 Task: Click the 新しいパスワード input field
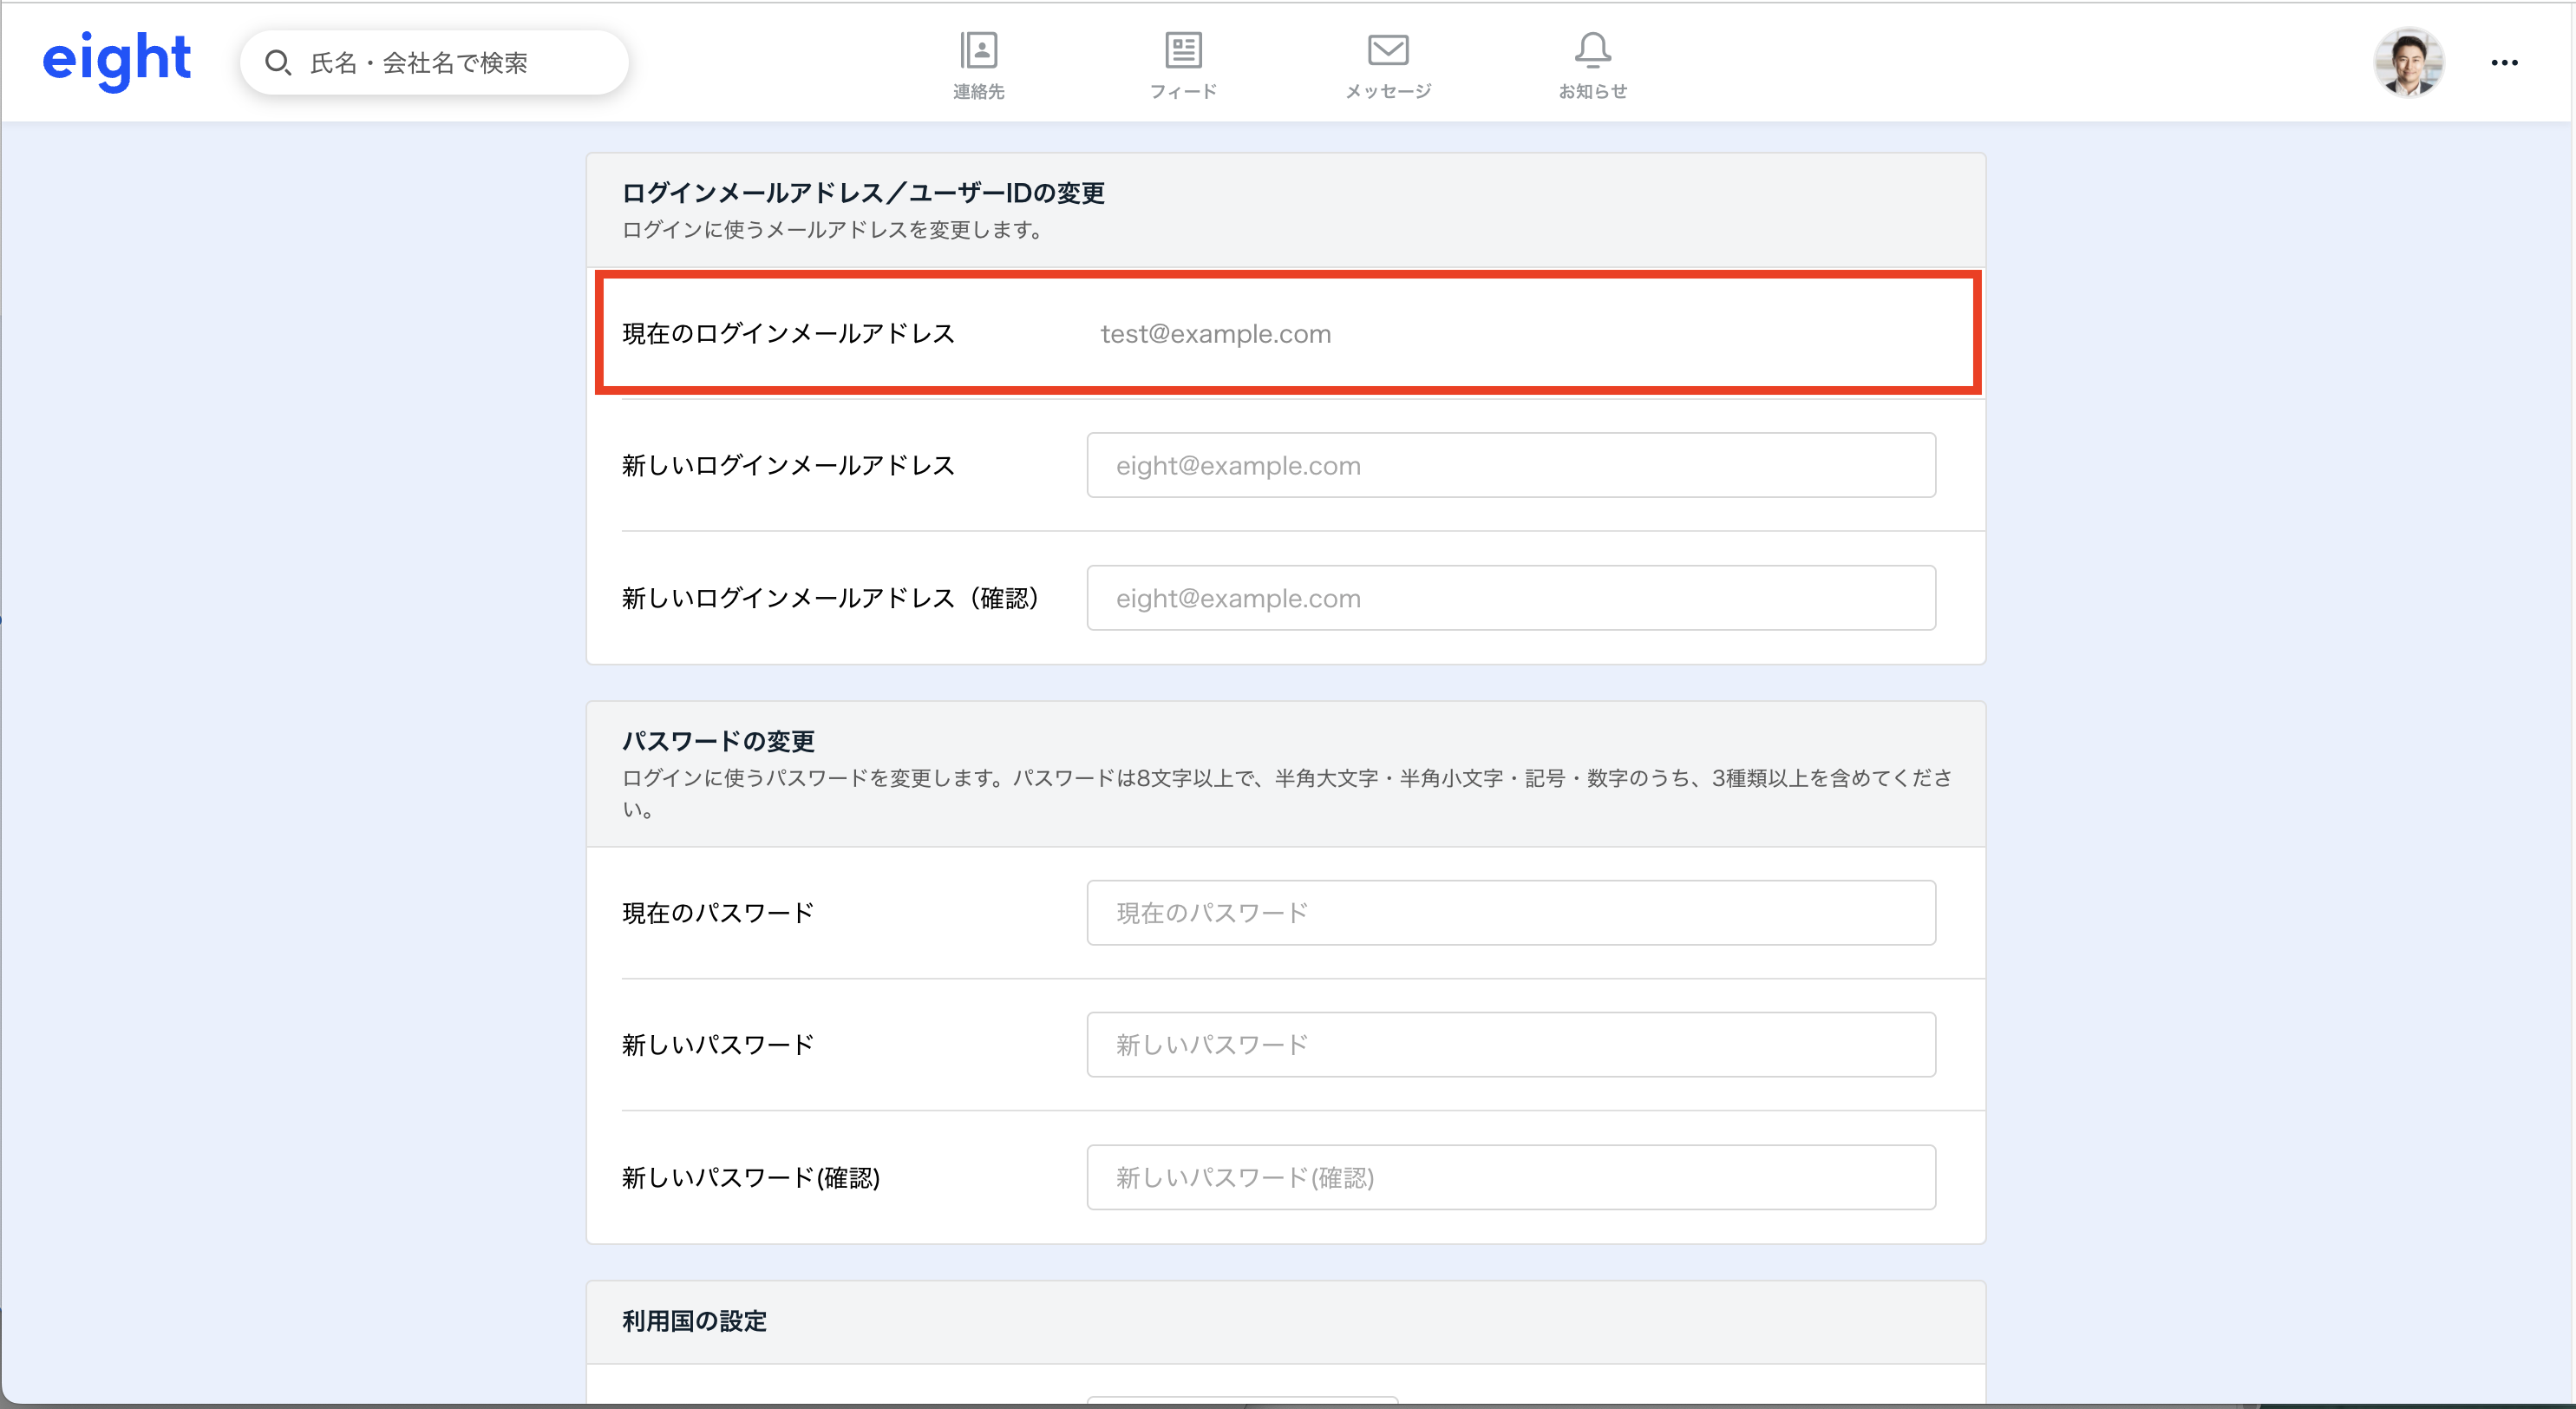[x=1510, y=1044]
